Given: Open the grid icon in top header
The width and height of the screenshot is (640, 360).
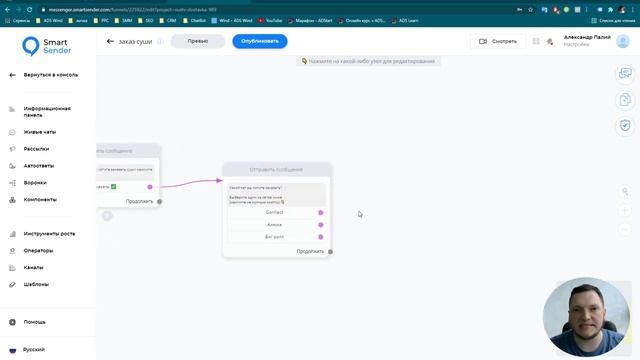Looking at the screenshot, I should 536,41.
